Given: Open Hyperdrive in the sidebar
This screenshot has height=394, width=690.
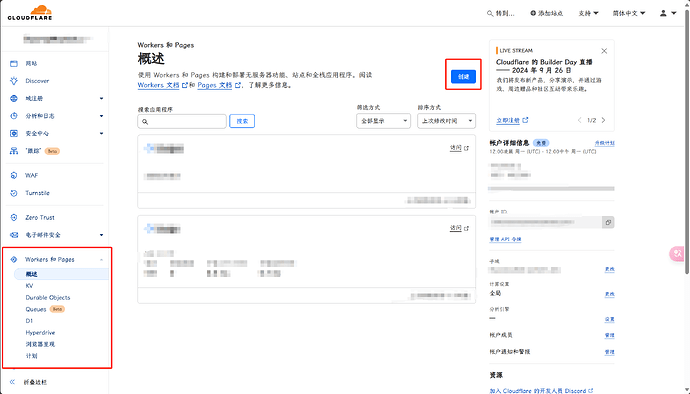Looking at the screenshot, I should point(40,332).
